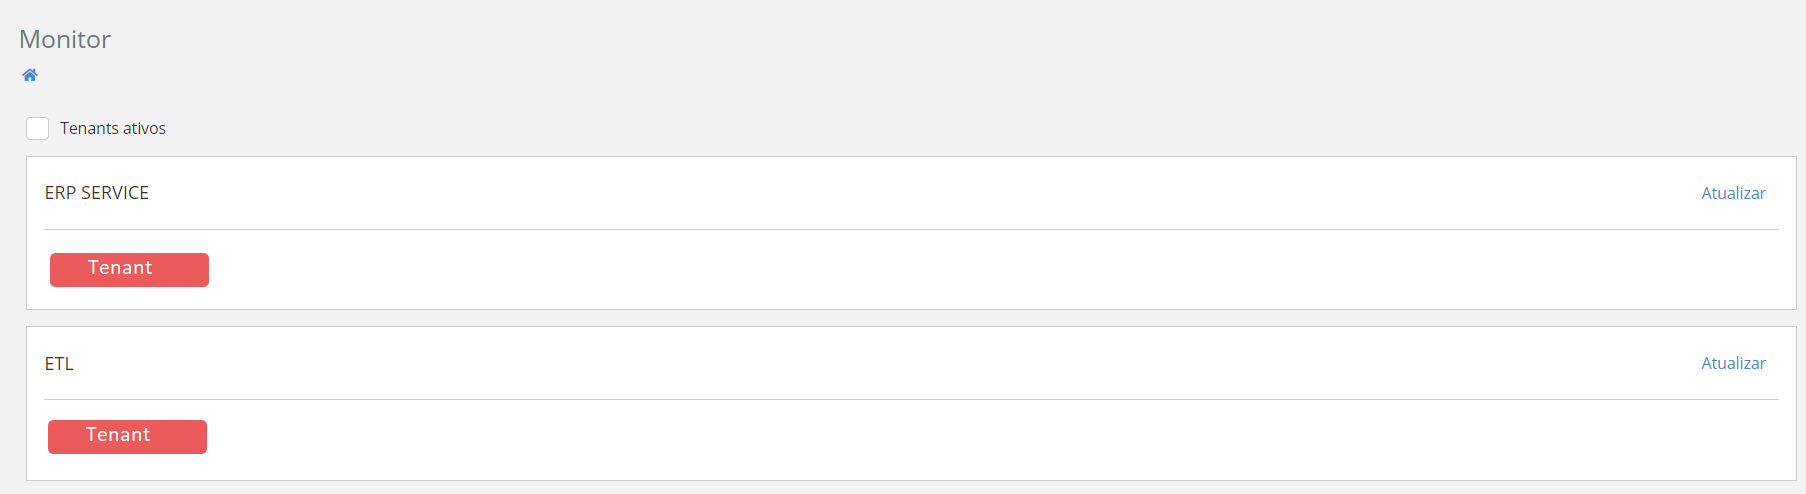Click blank header area of ERP SERVICE panel

click(x=900, y=193)
